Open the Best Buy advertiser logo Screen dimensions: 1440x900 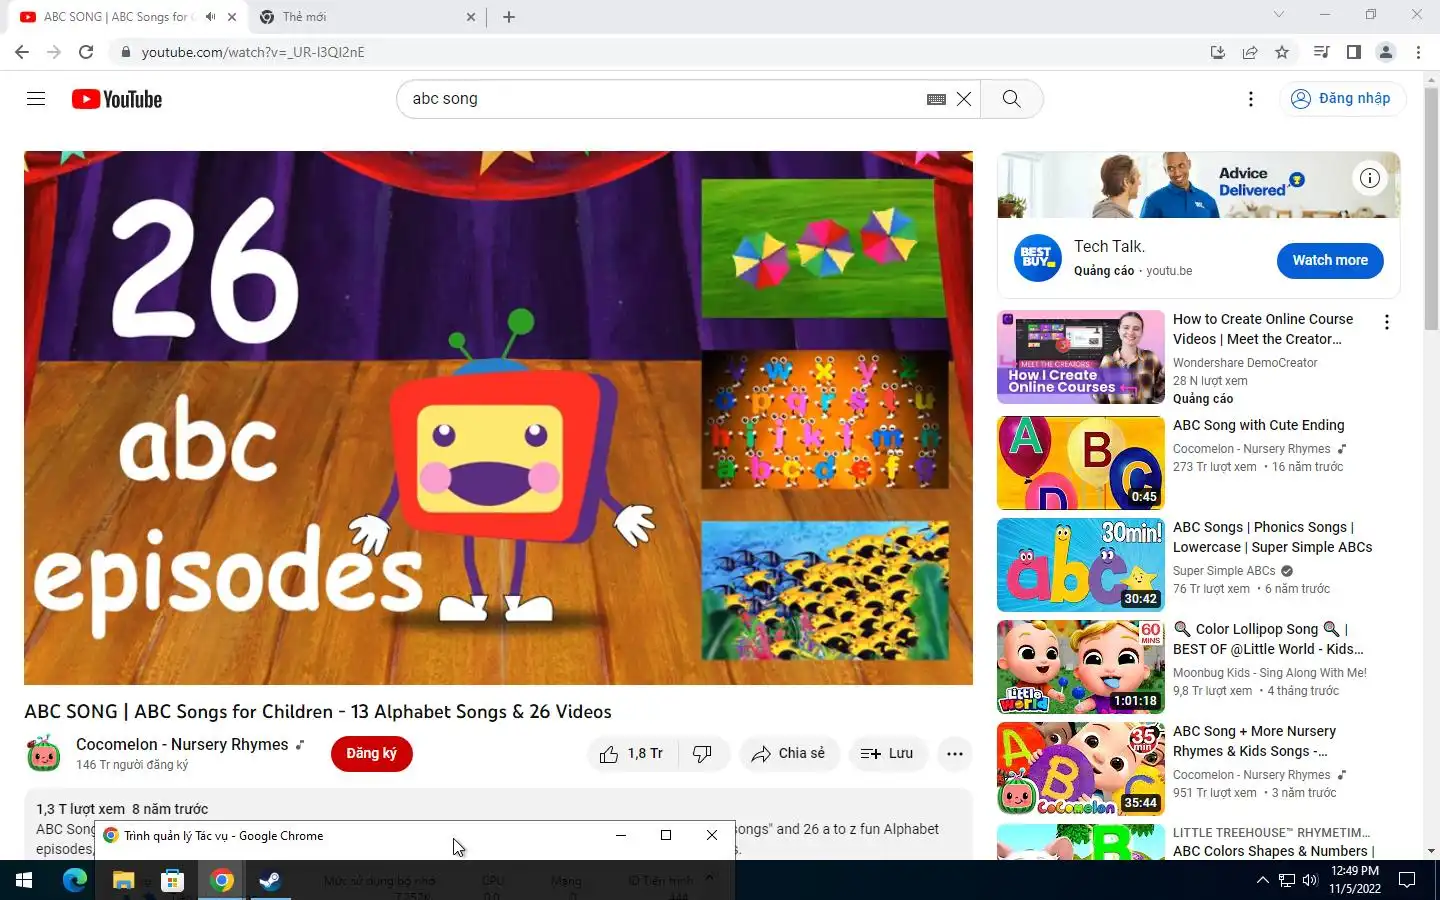click(x=1037, y=258)
